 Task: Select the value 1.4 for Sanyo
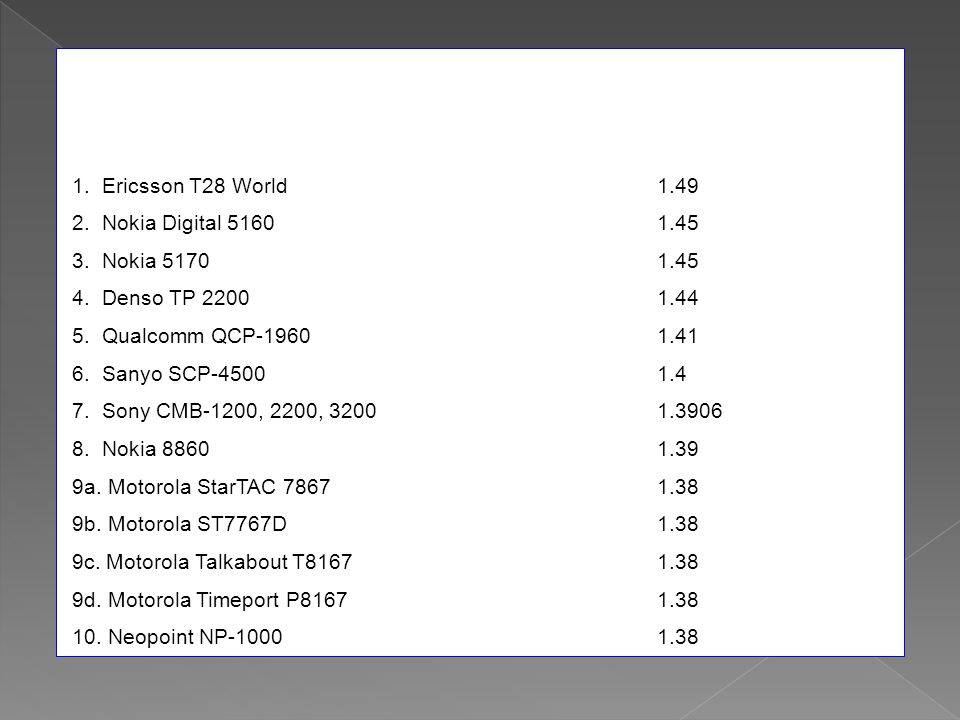[672, 374]
